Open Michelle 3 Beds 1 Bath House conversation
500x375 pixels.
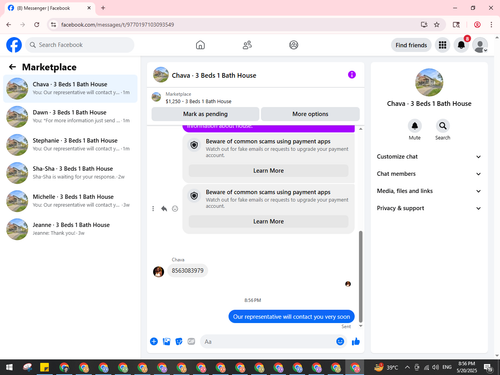click(70, 201)
